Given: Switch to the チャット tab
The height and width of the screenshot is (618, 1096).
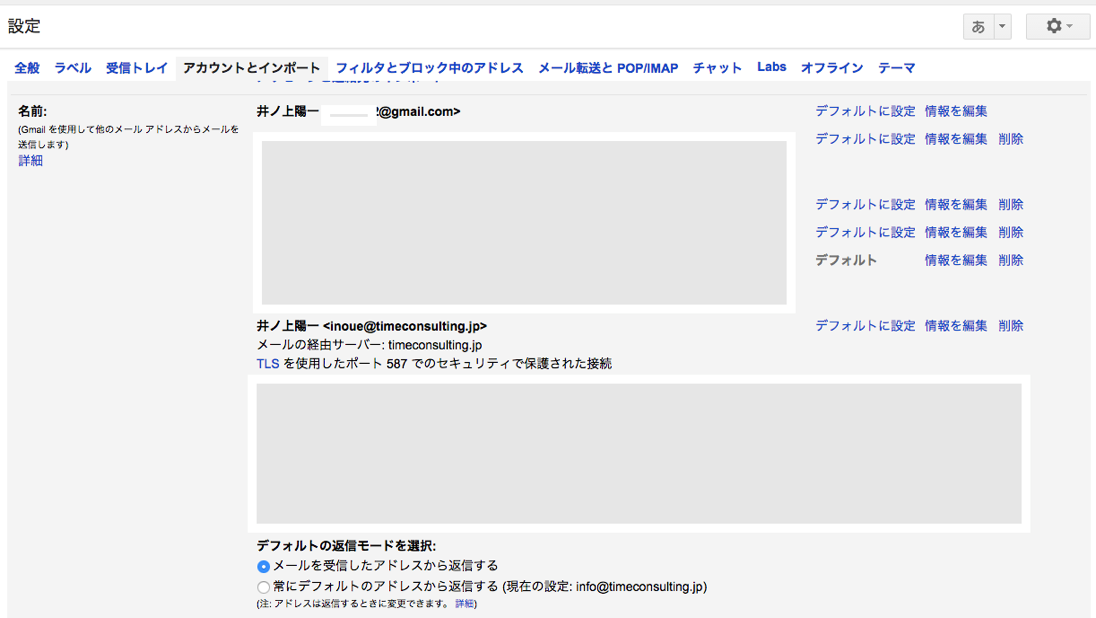Looking at the screenshot, I should tap(717, 68).
